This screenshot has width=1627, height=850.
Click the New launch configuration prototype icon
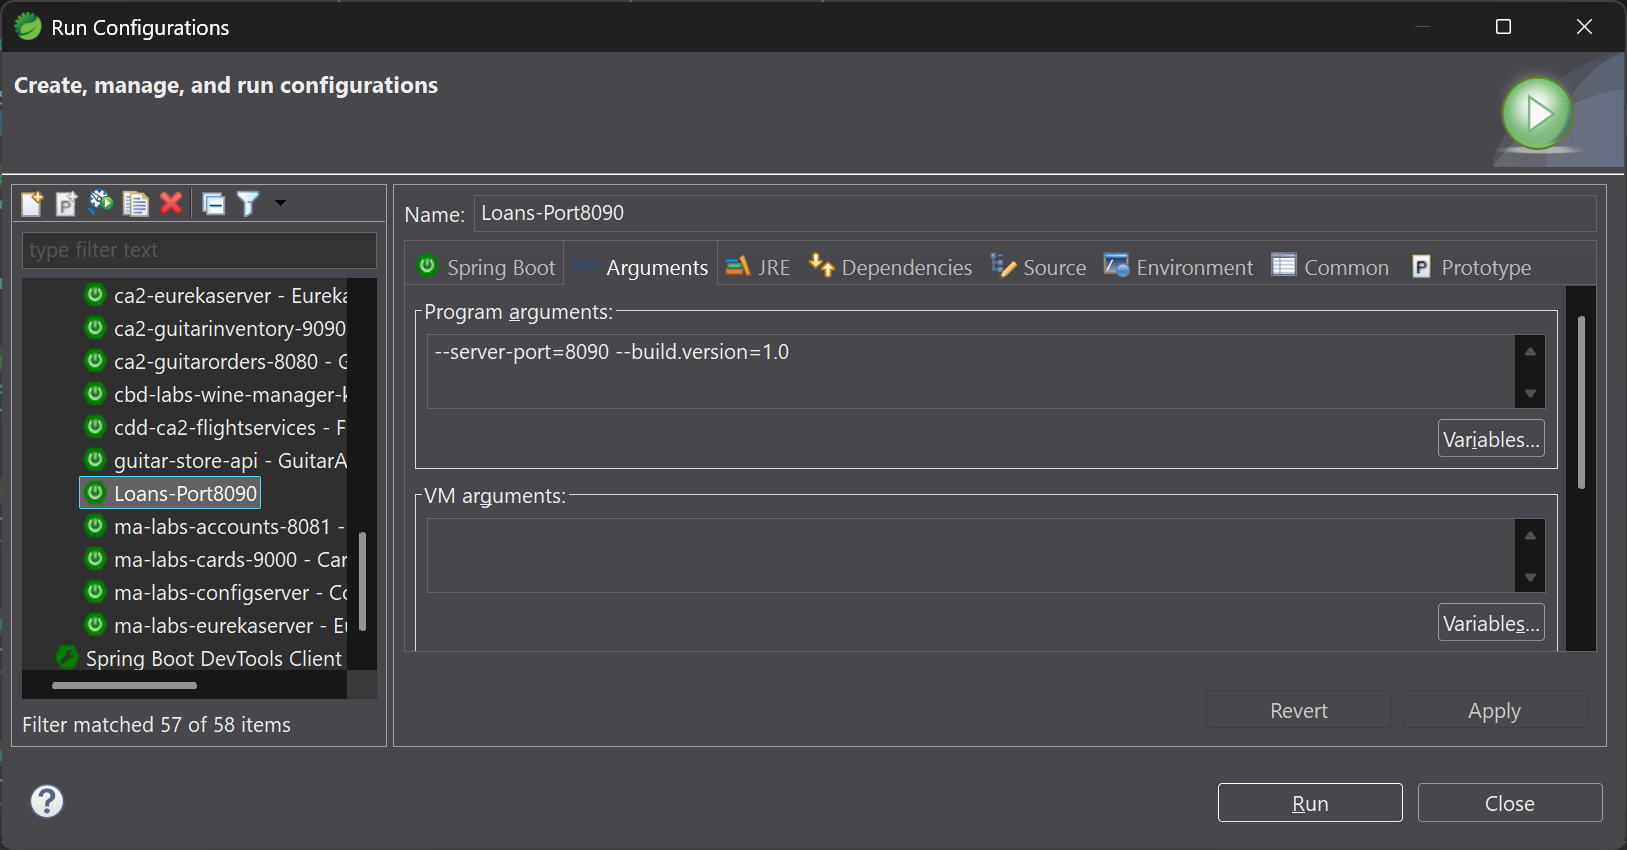point(66,204)
